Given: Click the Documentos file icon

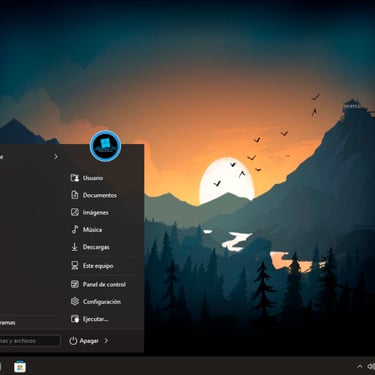Looking at the screenshot, I should 75,195.
